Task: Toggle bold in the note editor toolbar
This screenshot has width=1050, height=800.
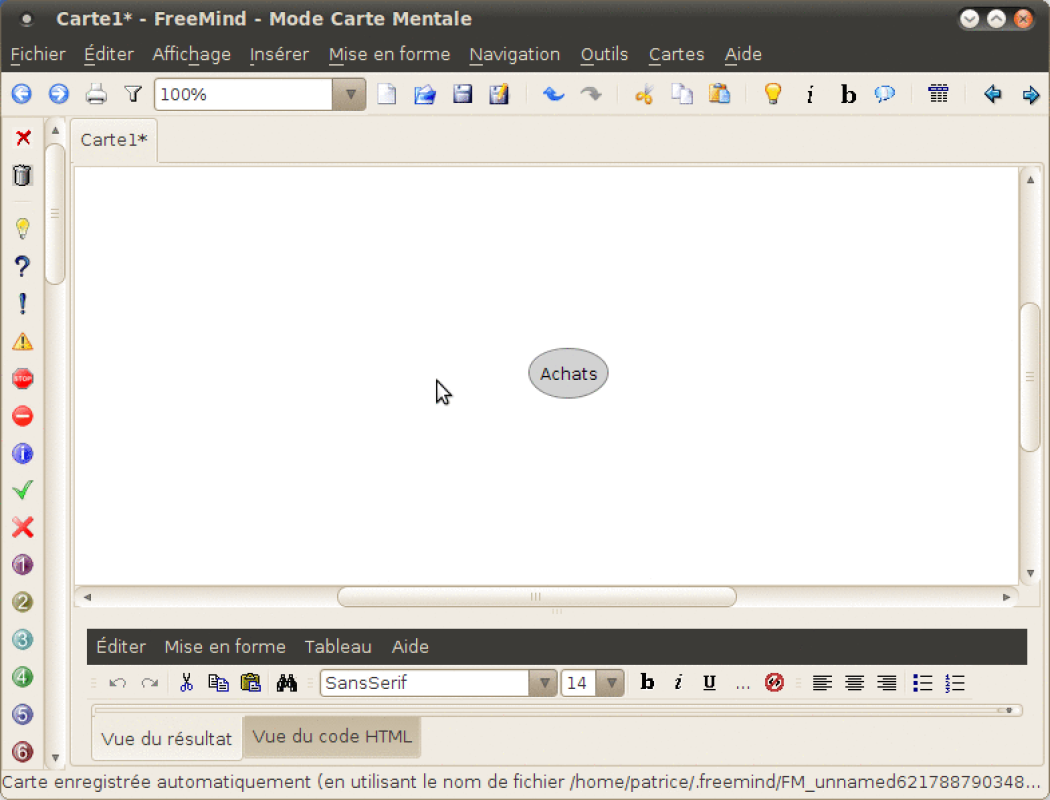Action: (x=647, y=683)
